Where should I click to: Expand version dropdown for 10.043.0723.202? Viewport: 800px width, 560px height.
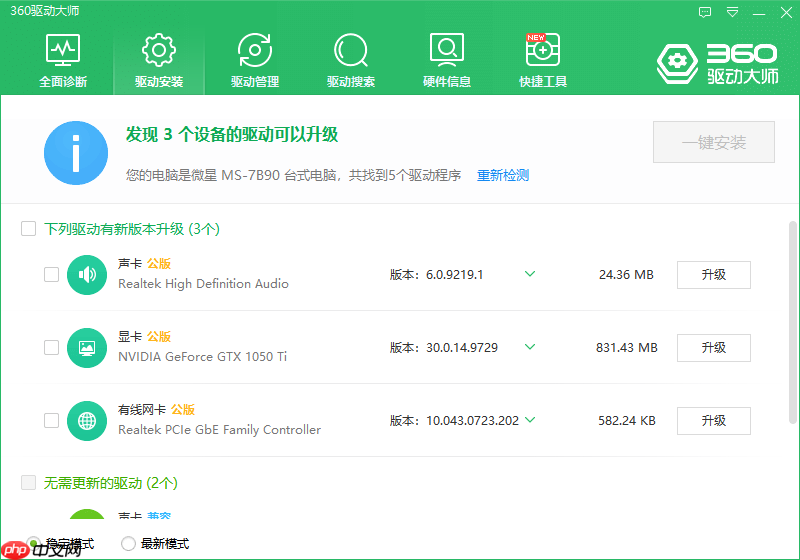pos(530,420)
